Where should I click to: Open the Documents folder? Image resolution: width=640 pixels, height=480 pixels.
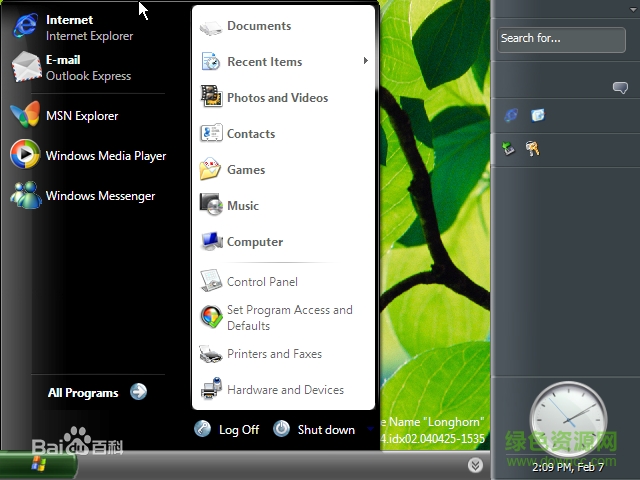tap(258, 26)
